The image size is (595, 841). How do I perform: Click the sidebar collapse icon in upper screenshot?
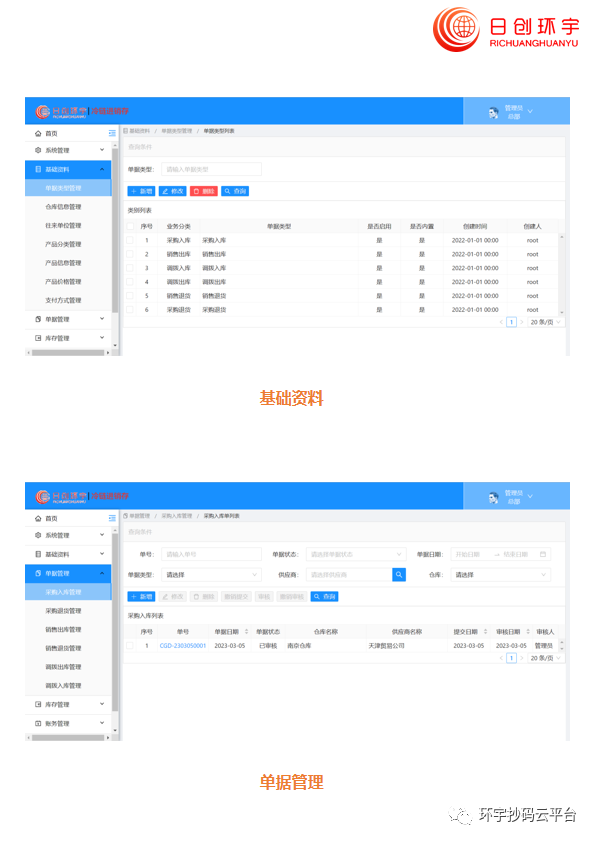pos(112,133)
